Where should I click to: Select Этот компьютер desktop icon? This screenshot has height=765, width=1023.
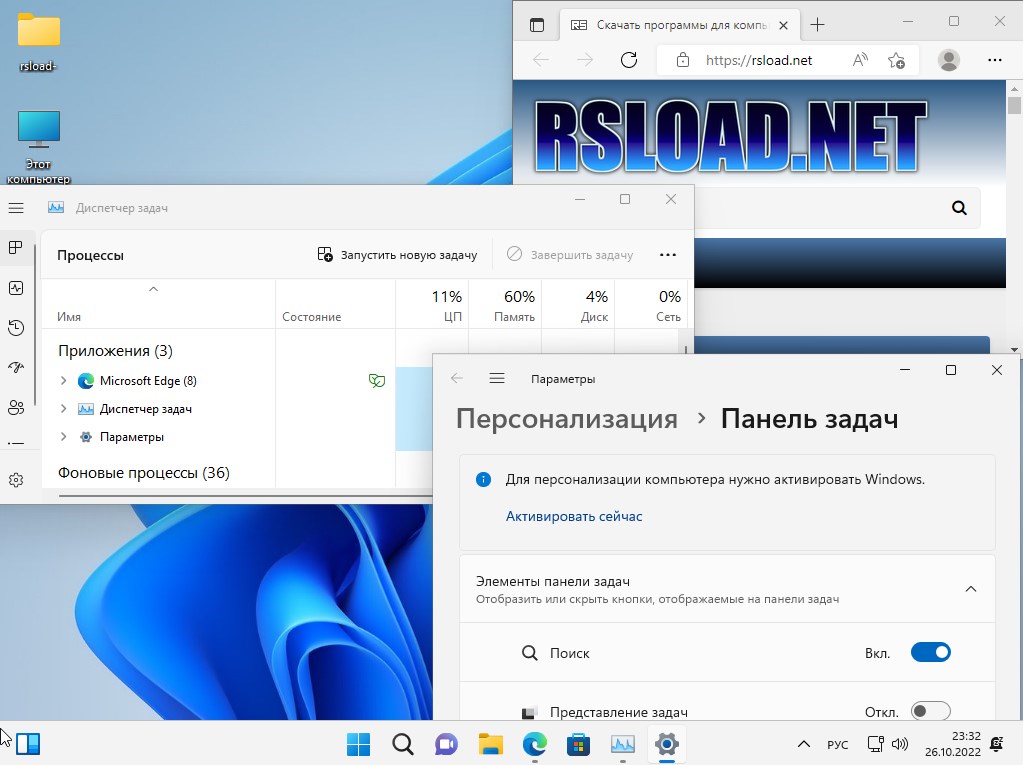38,146
